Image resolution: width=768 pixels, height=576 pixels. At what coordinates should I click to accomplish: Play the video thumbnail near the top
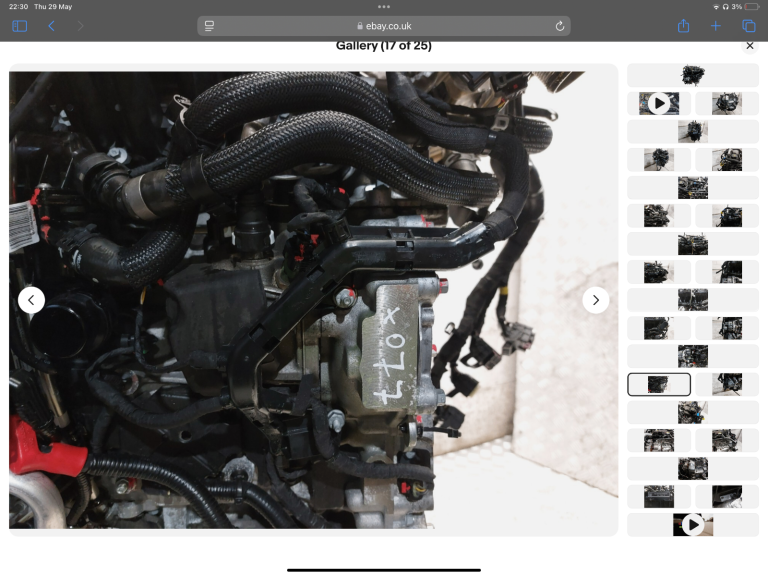coord(659,103)
